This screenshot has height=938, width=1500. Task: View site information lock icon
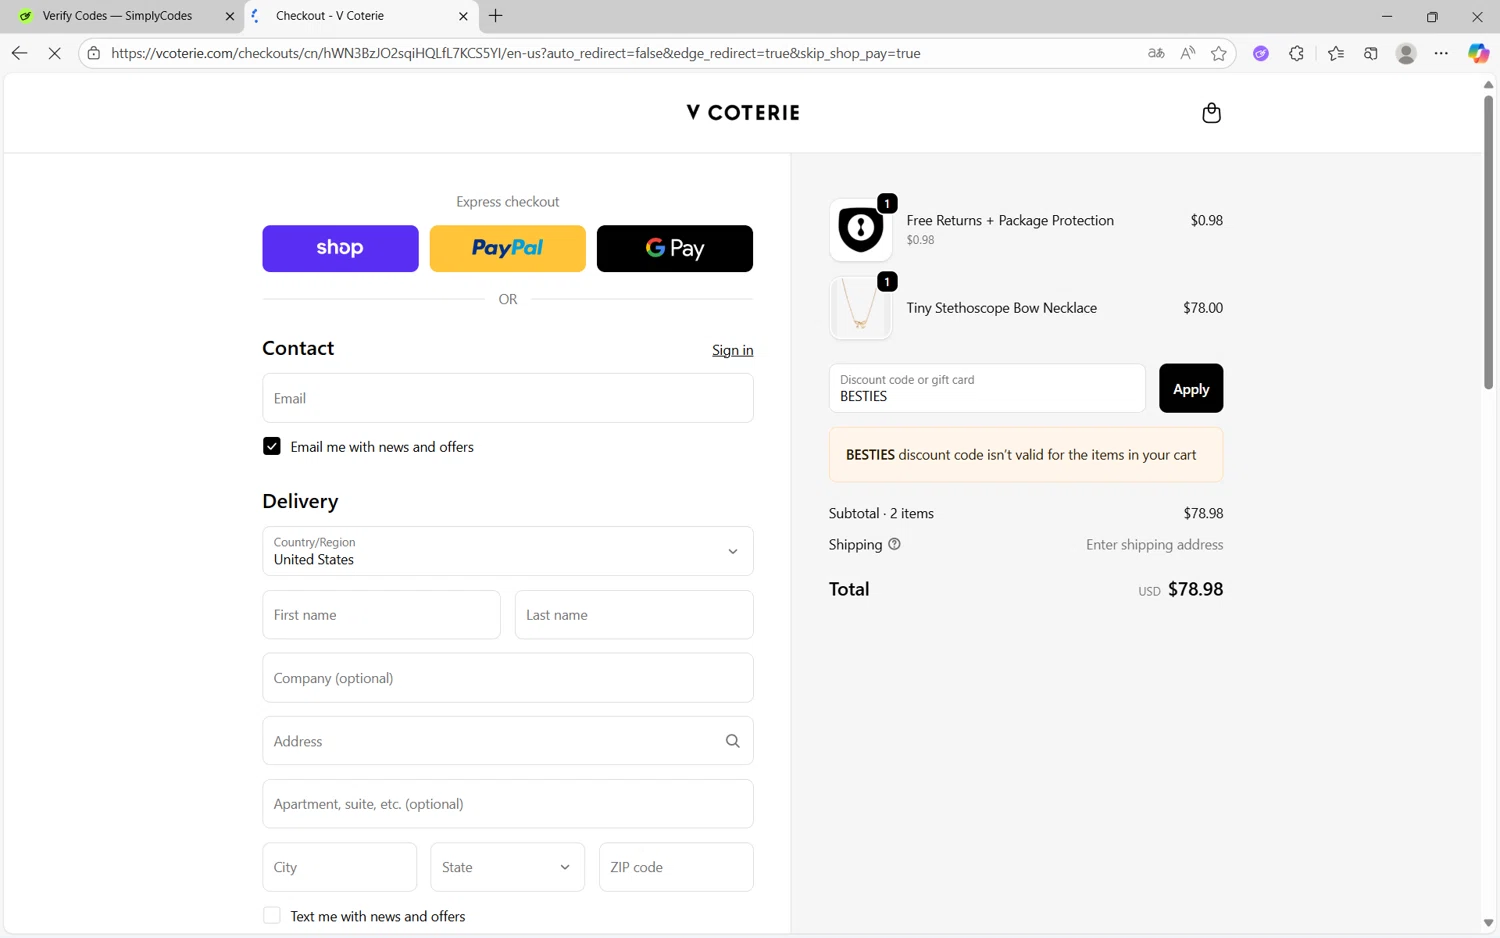[94, 53]
